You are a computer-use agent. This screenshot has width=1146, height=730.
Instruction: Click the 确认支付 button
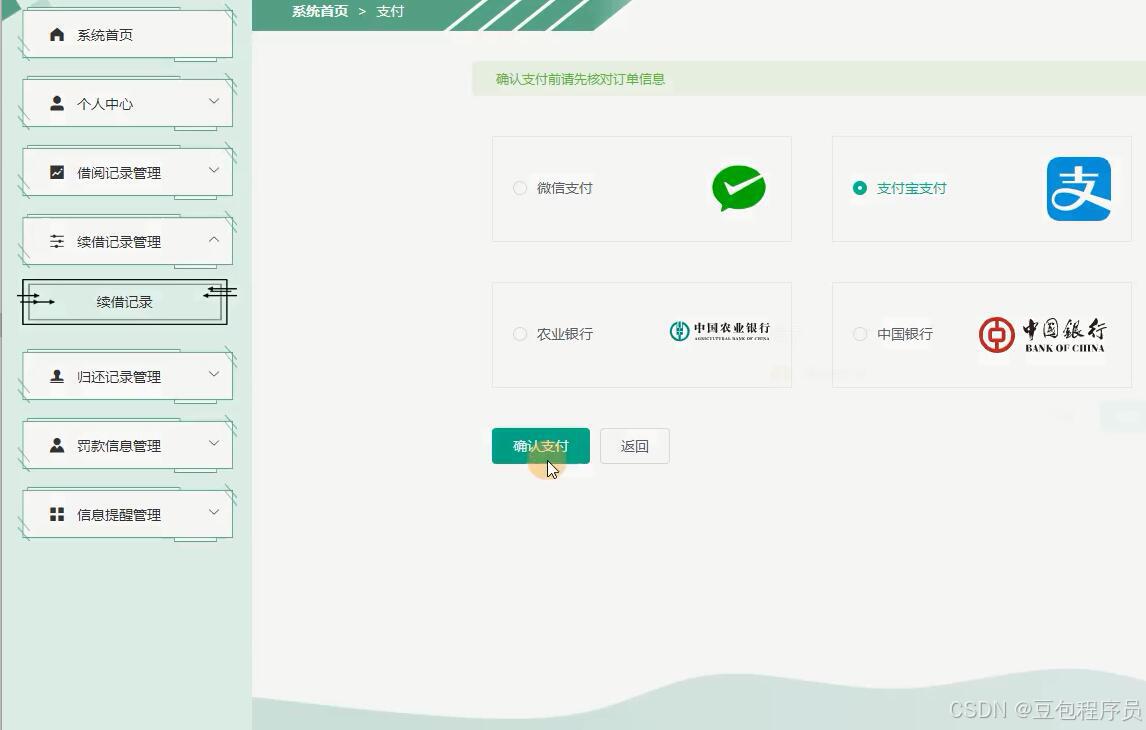pos(540,445)
